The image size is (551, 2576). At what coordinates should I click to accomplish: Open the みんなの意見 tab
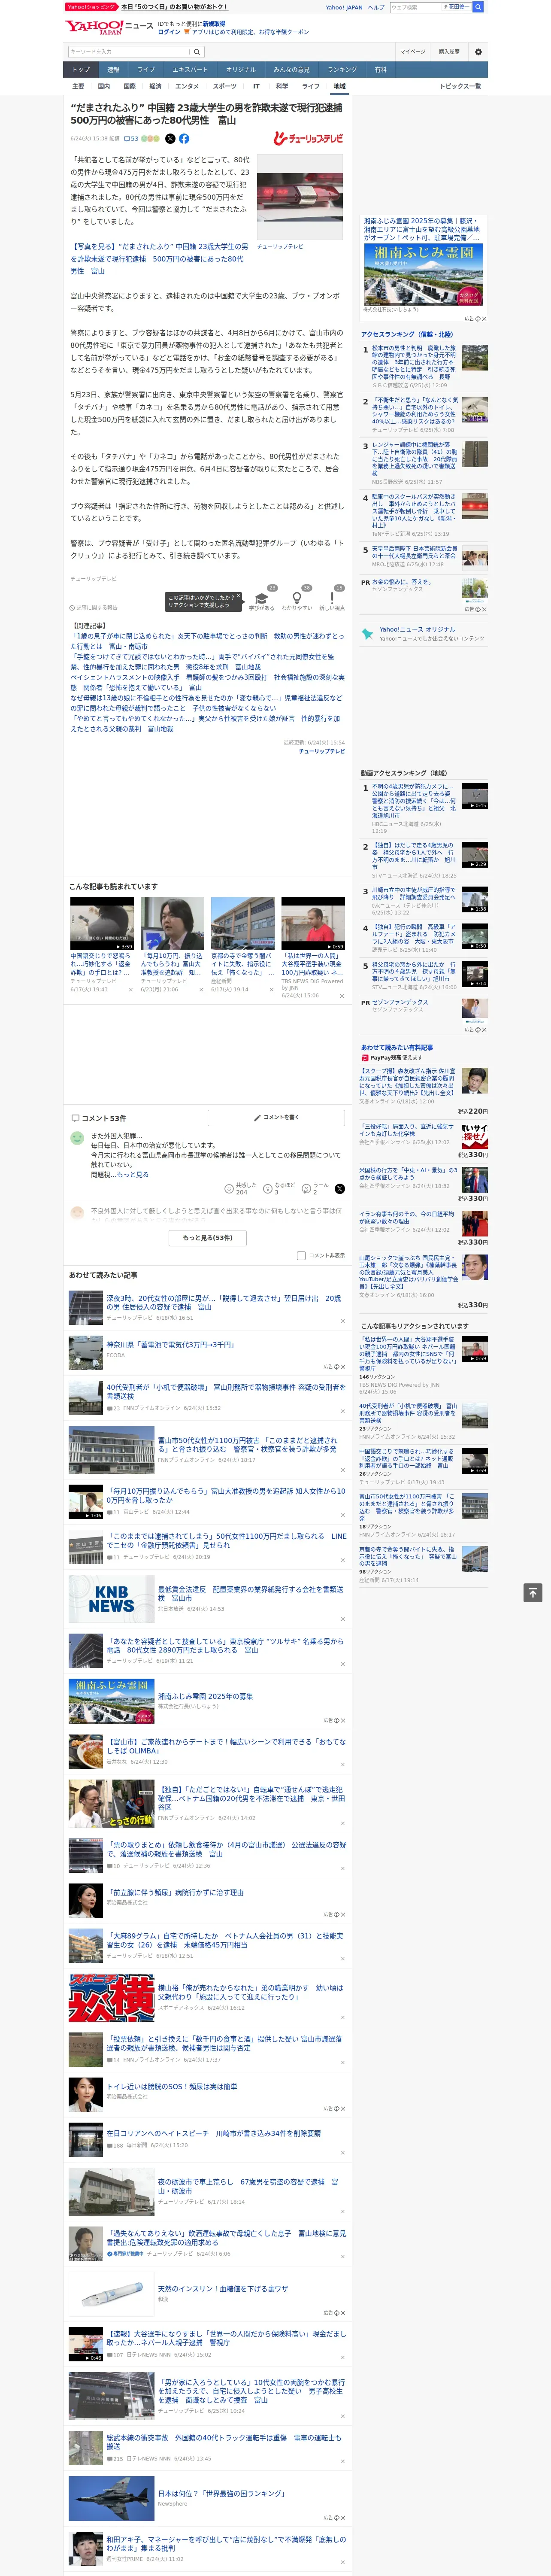pyautogui.click(x=292, y=70)
